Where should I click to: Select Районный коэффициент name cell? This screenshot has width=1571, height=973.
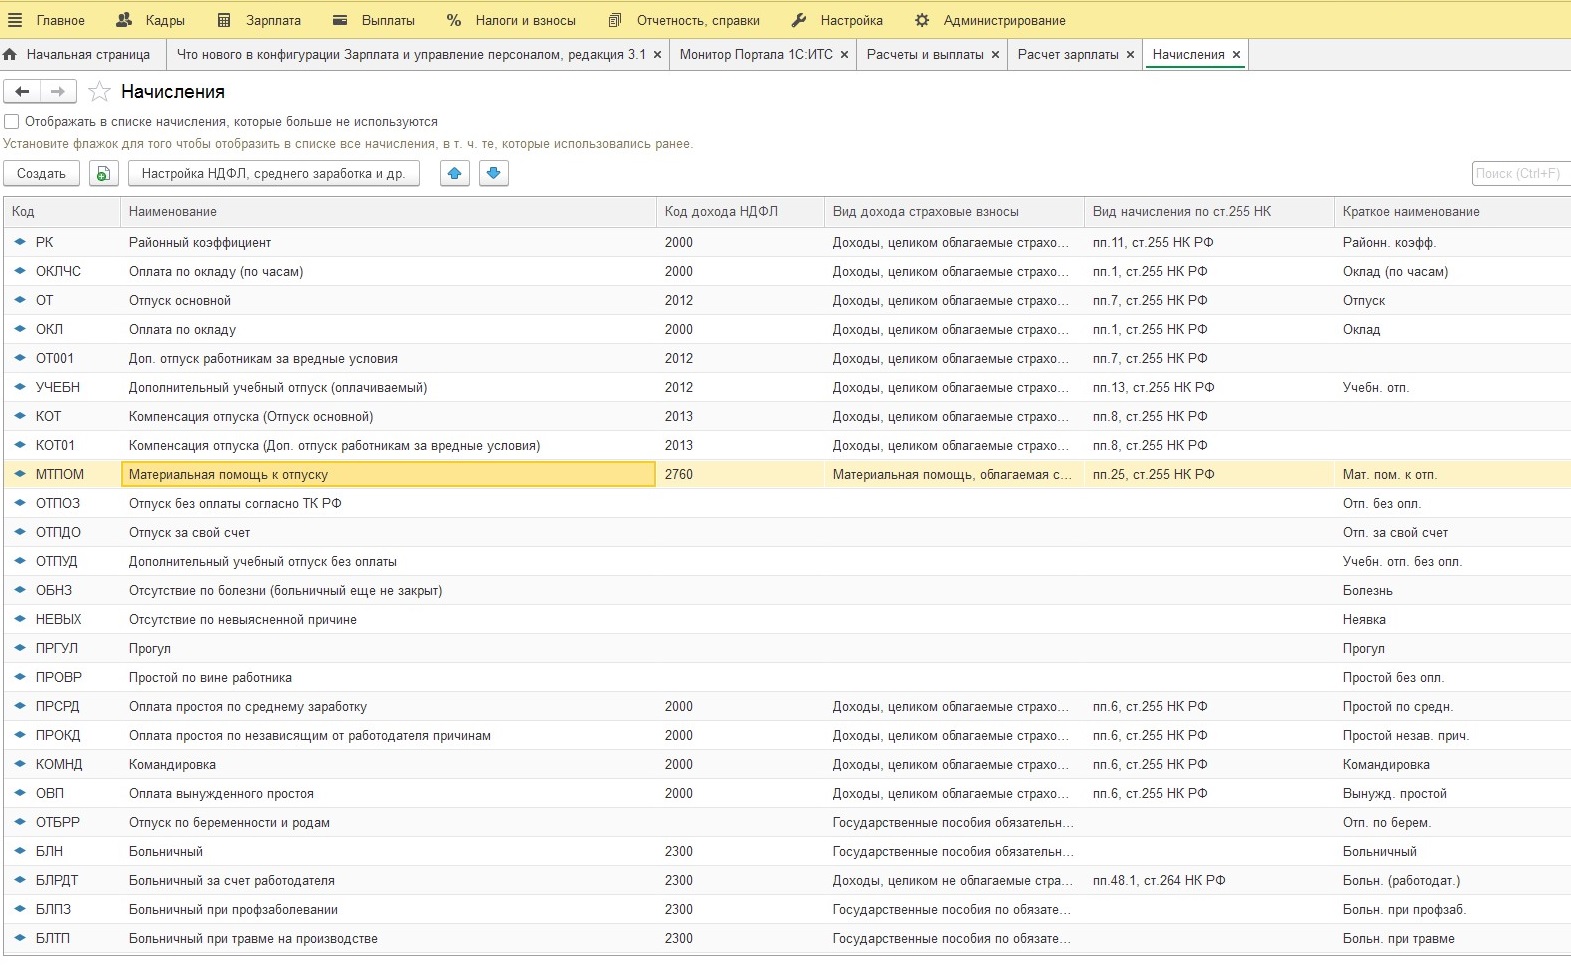(x=388, y=242)
